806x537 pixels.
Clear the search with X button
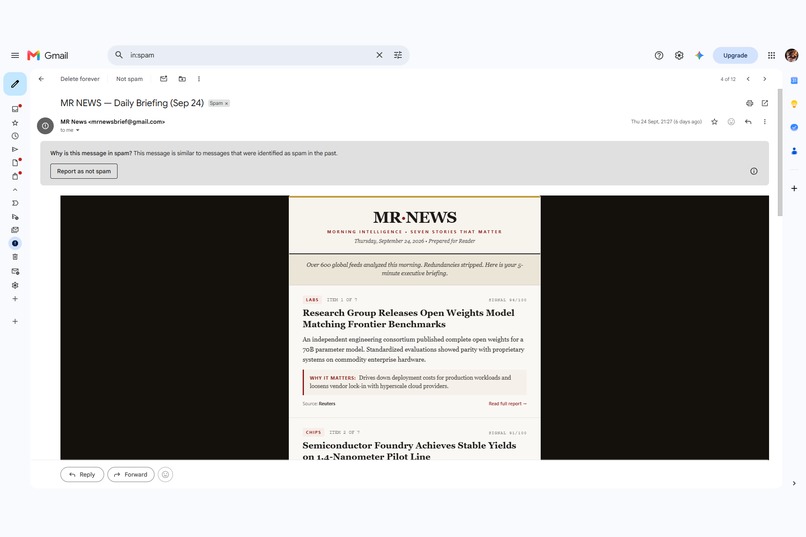click(379, 55)
